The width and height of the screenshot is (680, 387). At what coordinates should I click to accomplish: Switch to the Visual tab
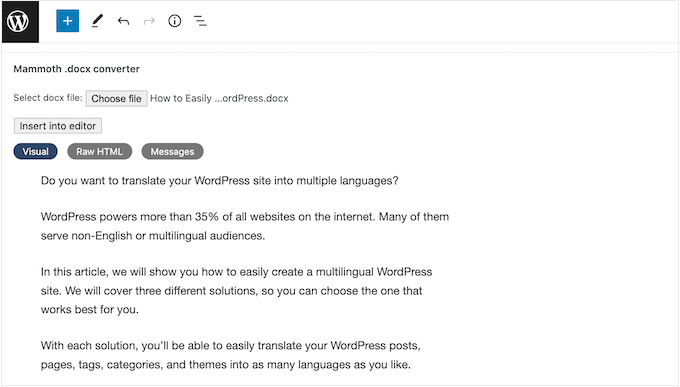coord(36,151)
